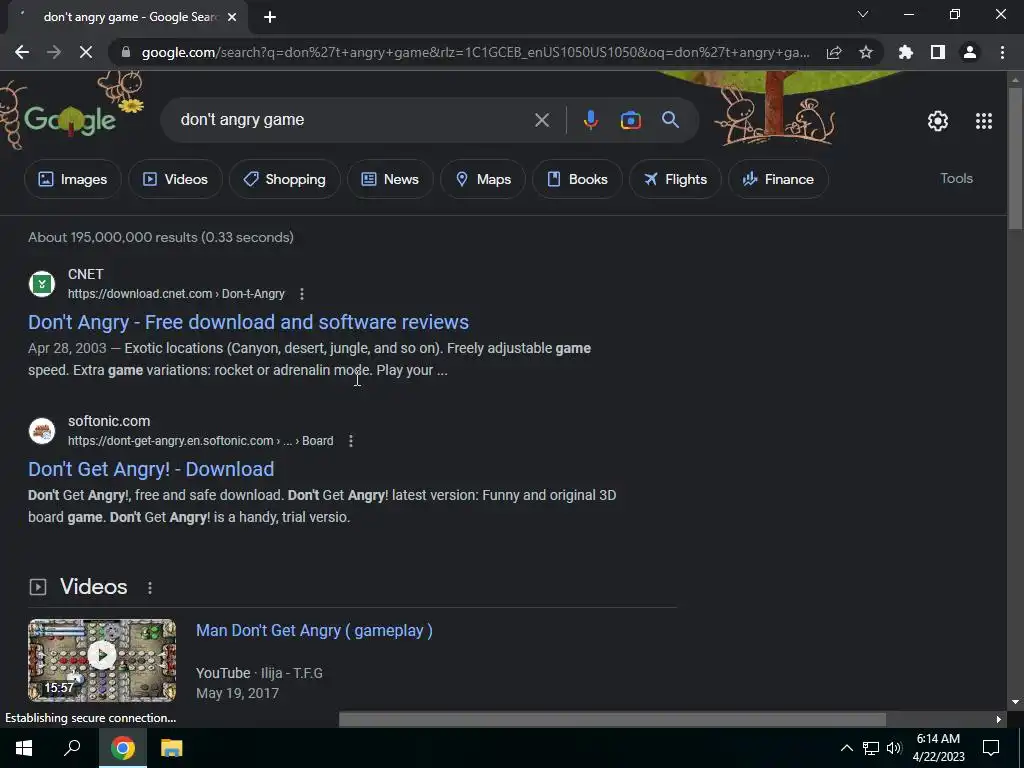
Task: Open the Videos section options menu
Action: click(x=150, y=588)
